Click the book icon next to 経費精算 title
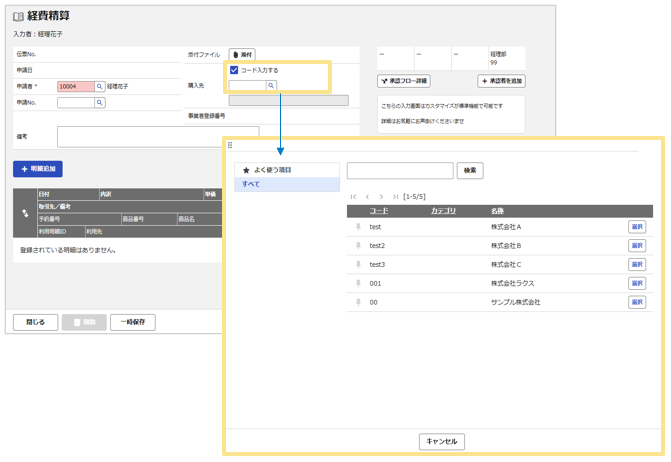The height and width of the screenshot is (462, 671). coord(18,17)
